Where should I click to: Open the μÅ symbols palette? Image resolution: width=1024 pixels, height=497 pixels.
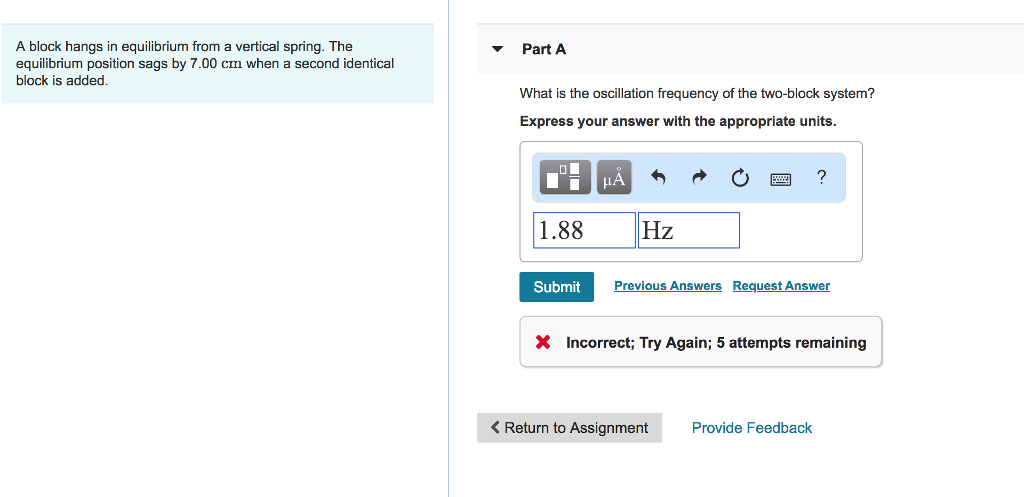614,178
